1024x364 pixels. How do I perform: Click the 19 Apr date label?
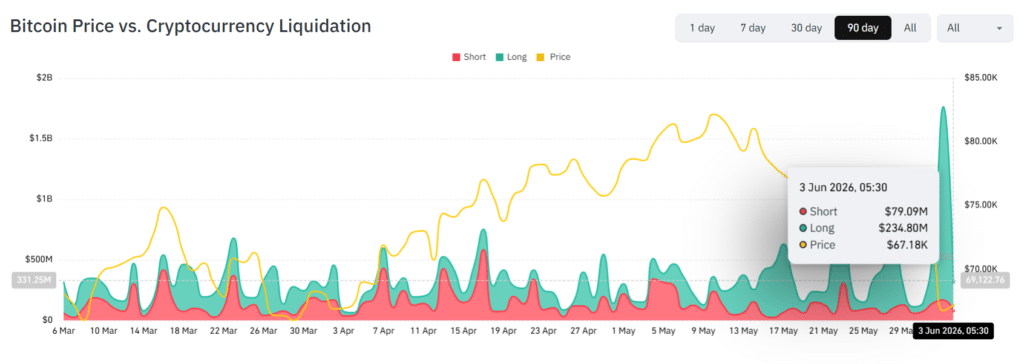point(504,331)
